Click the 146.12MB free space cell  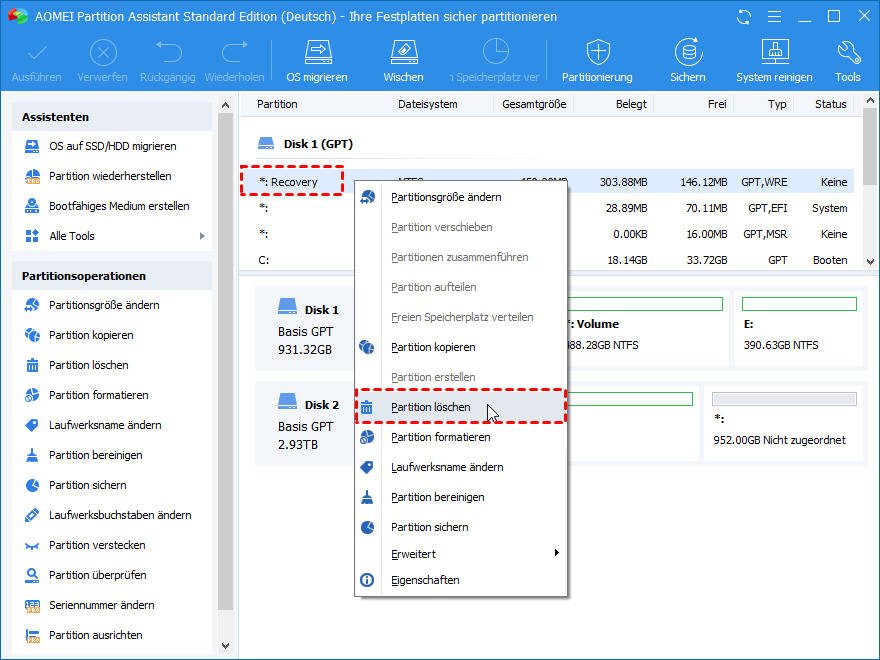coord(703,182)
